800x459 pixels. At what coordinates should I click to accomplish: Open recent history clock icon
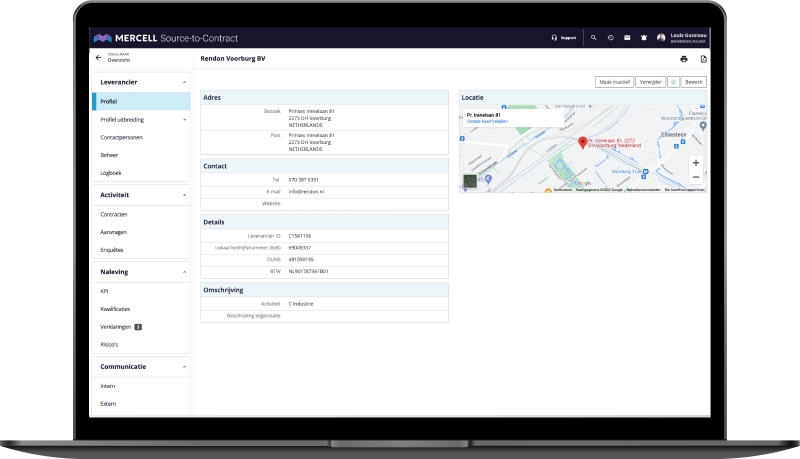[610, 38]
